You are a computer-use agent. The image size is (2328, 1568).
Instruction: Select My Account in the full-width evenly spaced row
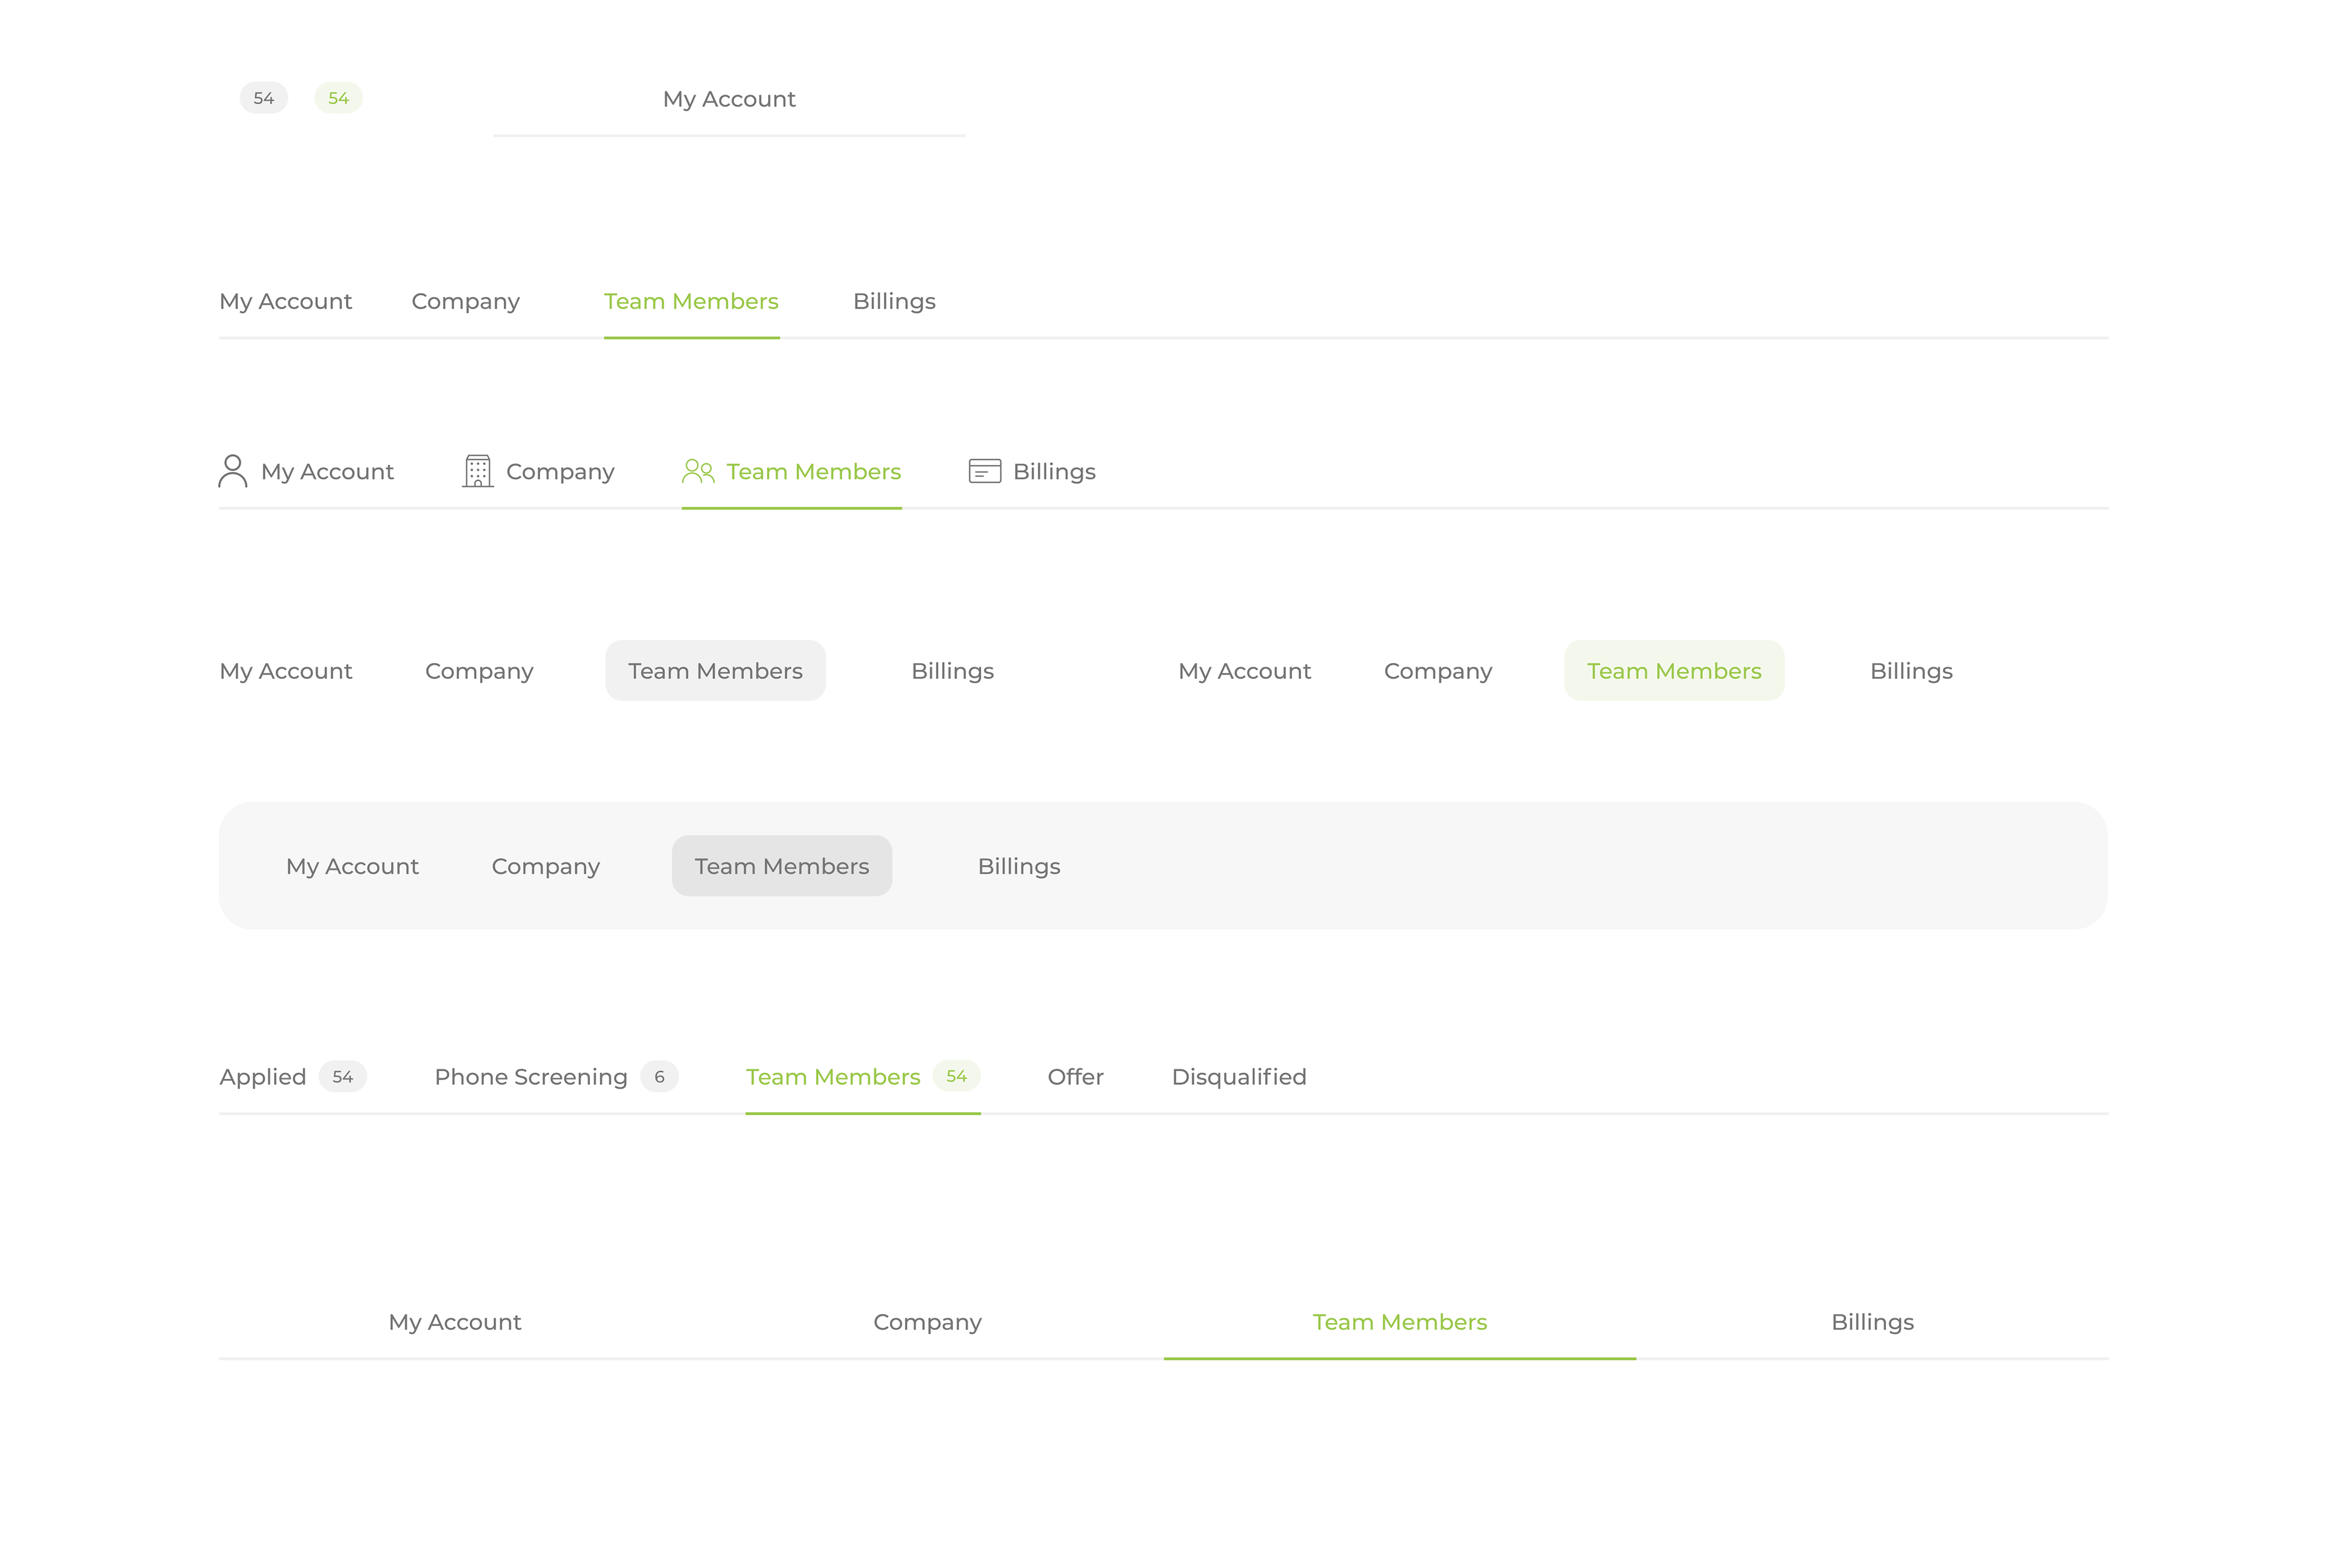pos(455,1322)
